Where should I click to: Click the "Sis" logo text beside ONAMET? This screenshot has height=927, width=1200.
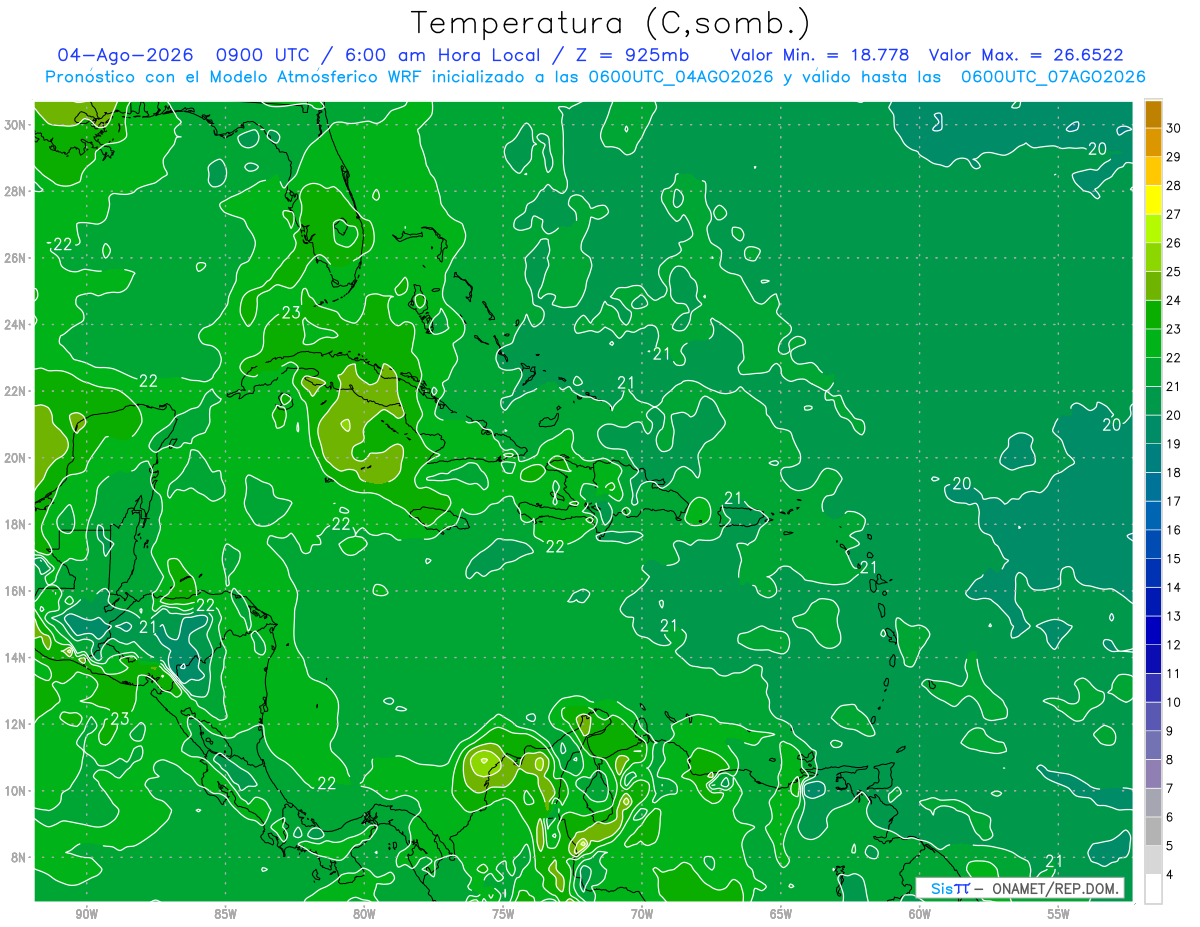coord(943,888)
